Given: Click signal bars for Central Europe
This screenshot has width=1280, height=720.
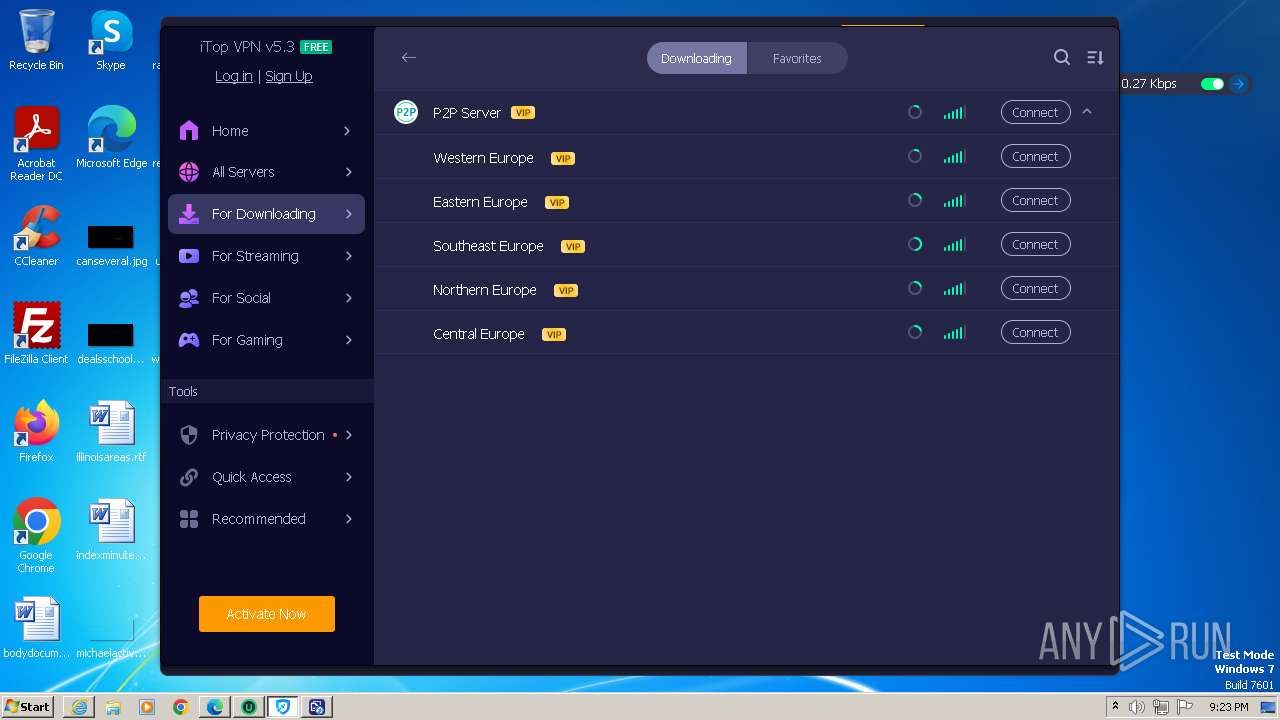Looking at the screenshot, I should click(x=954, y=333).
